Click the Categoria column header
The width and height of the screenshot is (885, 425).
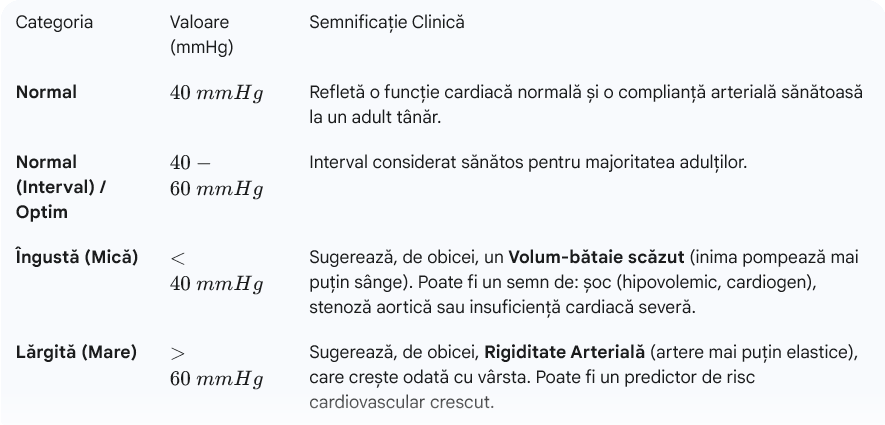click(54, 22)
